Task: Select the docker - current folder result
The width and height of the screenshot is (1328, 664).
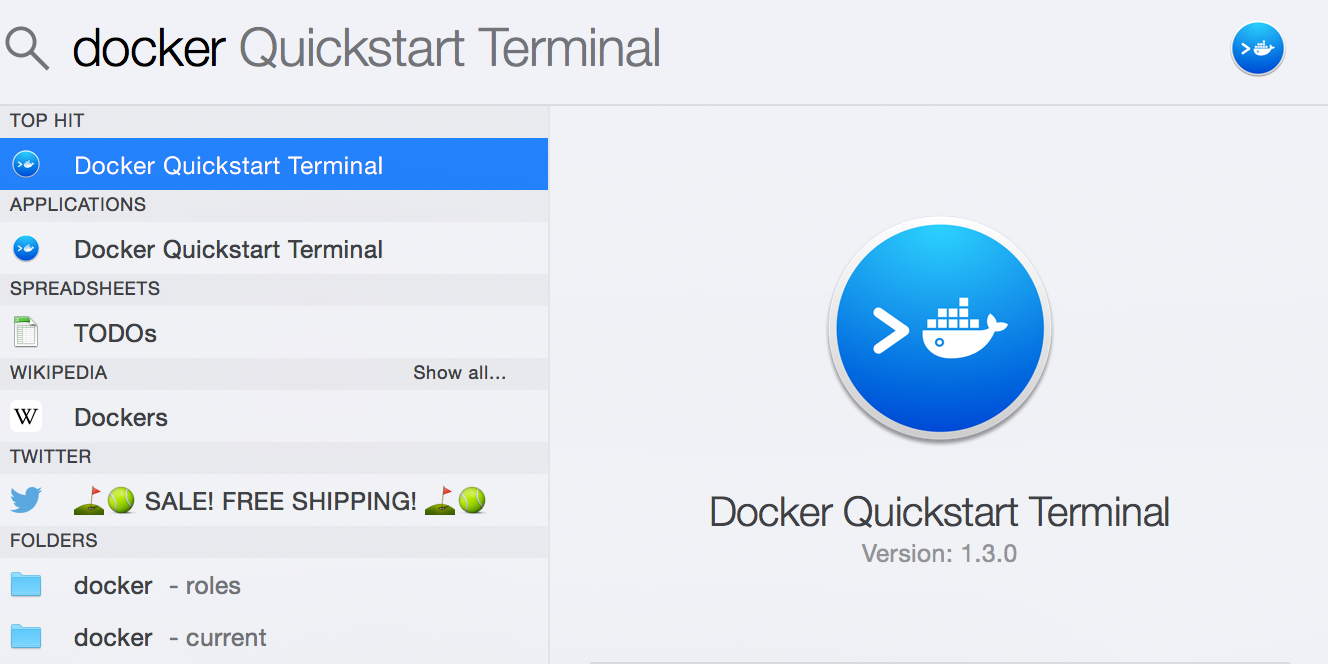Action: click(x=170, y=637)
